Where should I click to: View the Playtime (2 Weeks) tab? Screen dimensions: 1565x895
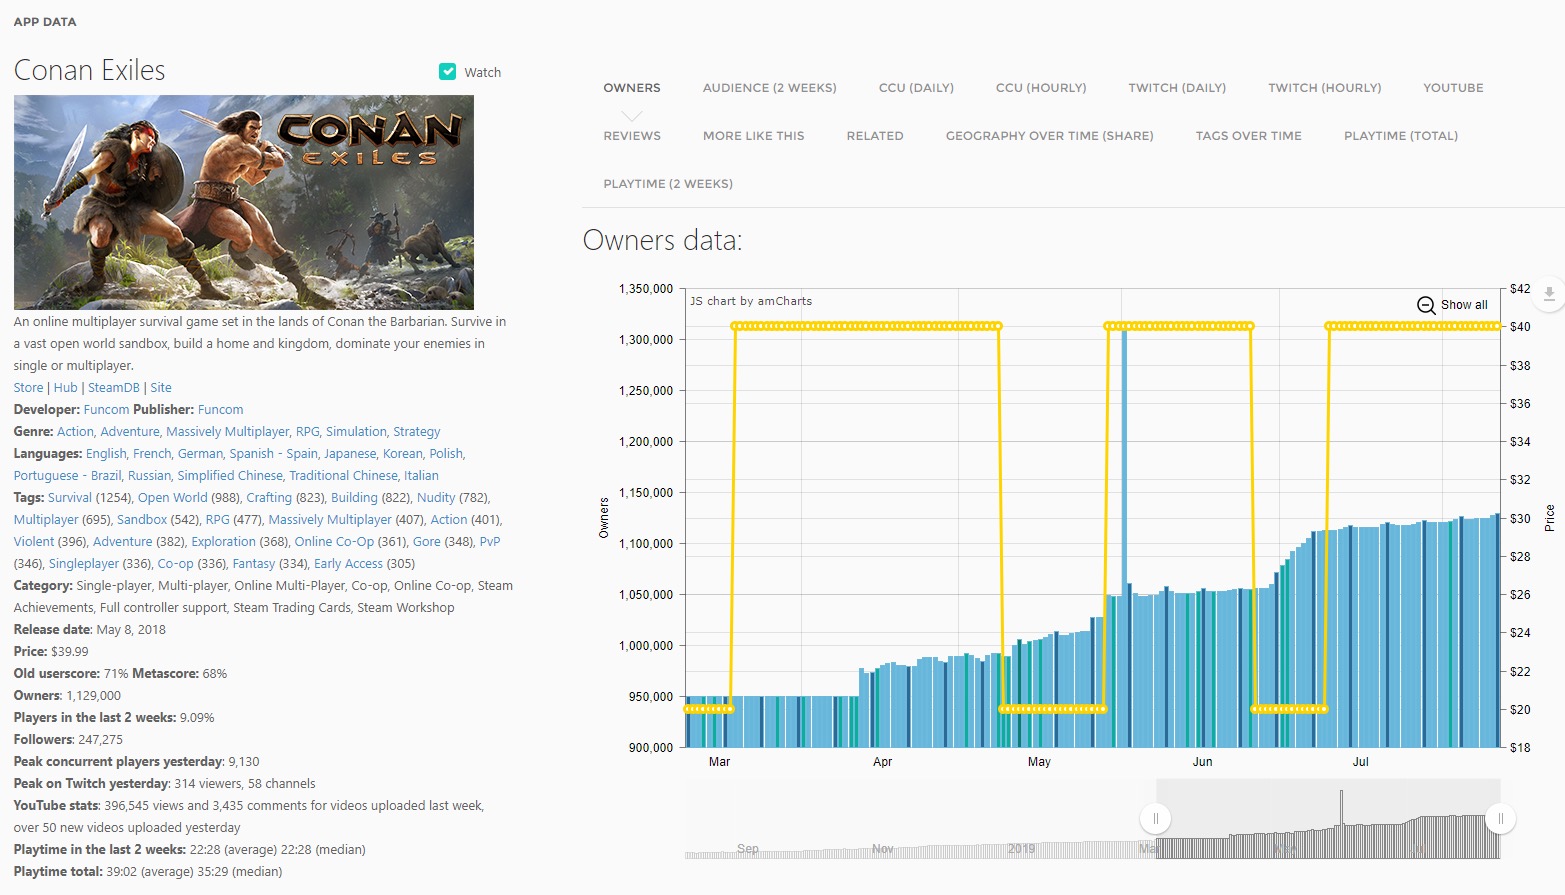pyautogui.click(x=667, y=184)
